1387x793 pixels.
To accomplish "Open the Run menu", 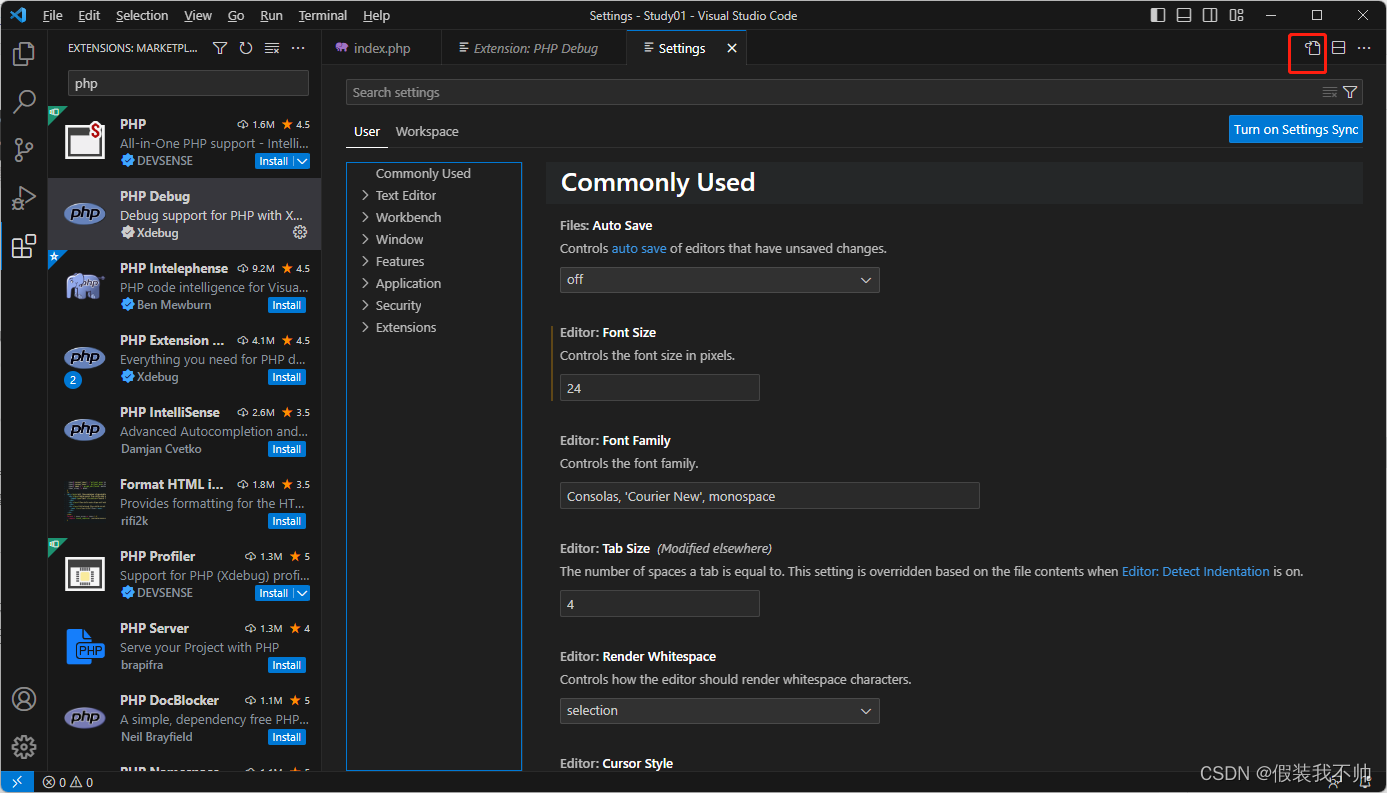I will [271, 15].
